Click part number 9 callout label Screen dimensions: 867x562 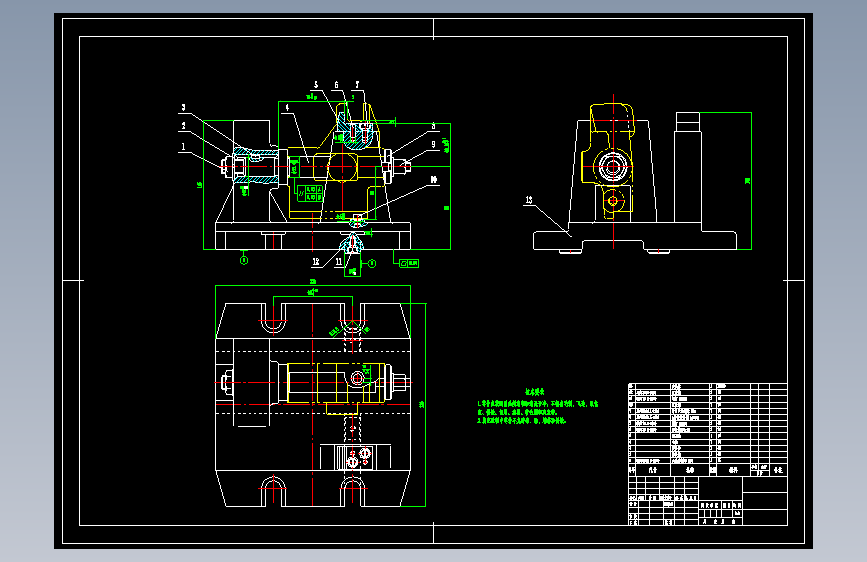click(434, 144)
